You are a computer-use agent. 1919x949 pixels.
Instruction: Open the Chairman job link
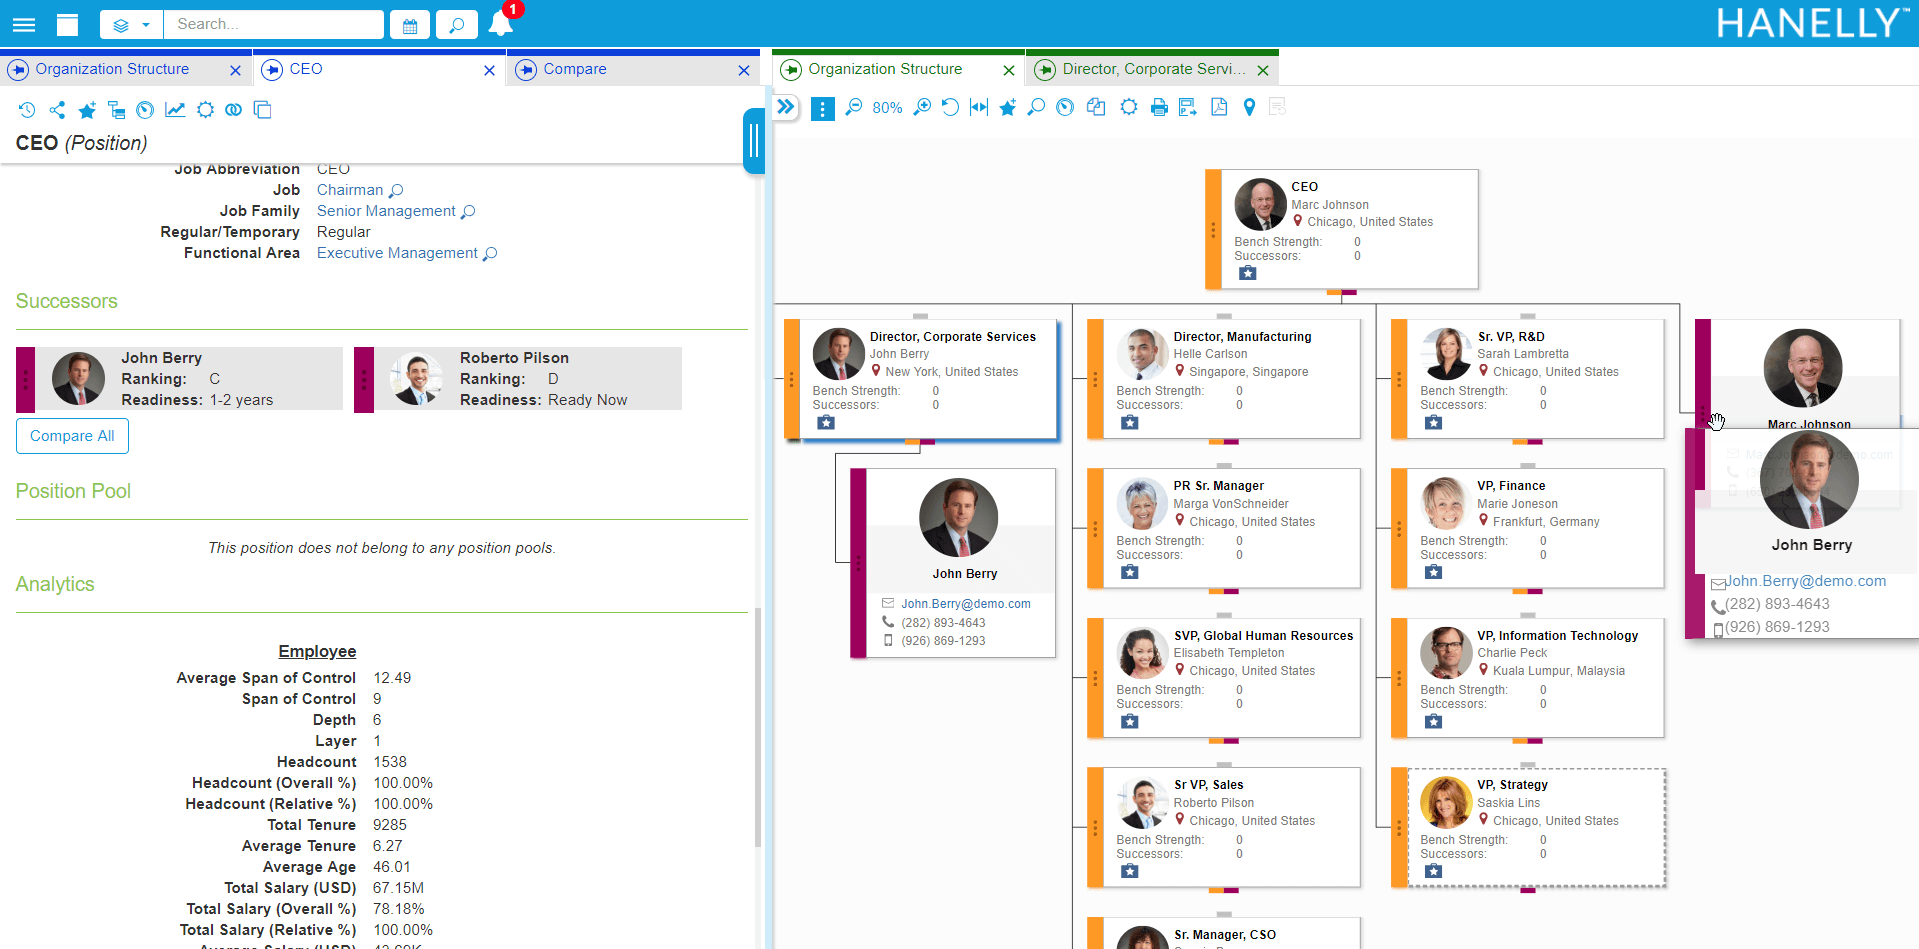(x=350, y=189)
